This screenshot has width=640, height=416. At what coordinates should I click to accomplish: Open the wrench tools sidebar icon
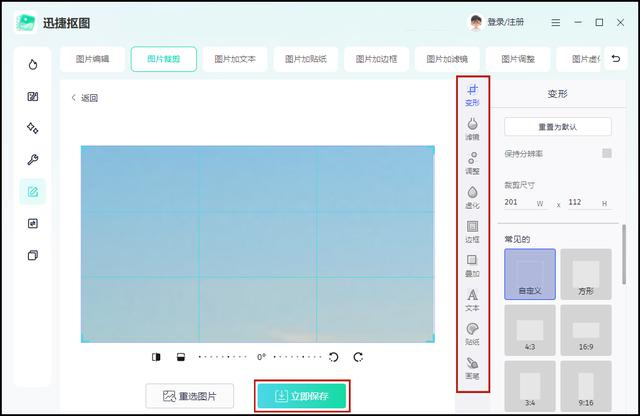coord(33,160)
